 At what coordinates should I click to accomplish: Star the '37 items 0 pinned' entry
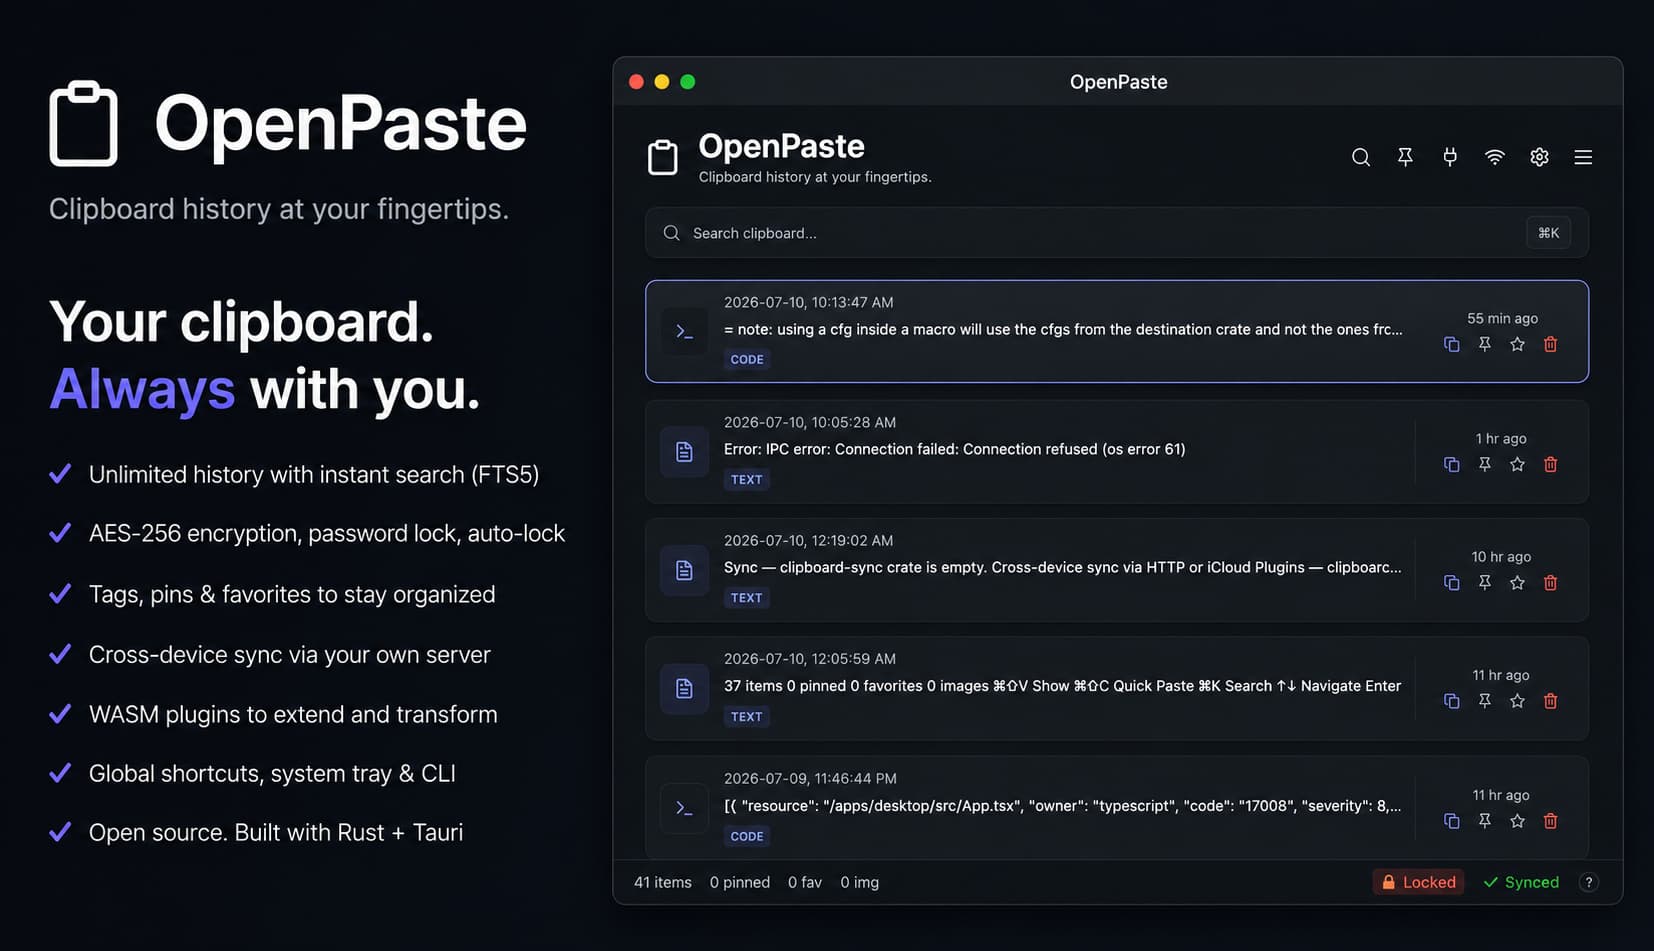point(1517,701)
